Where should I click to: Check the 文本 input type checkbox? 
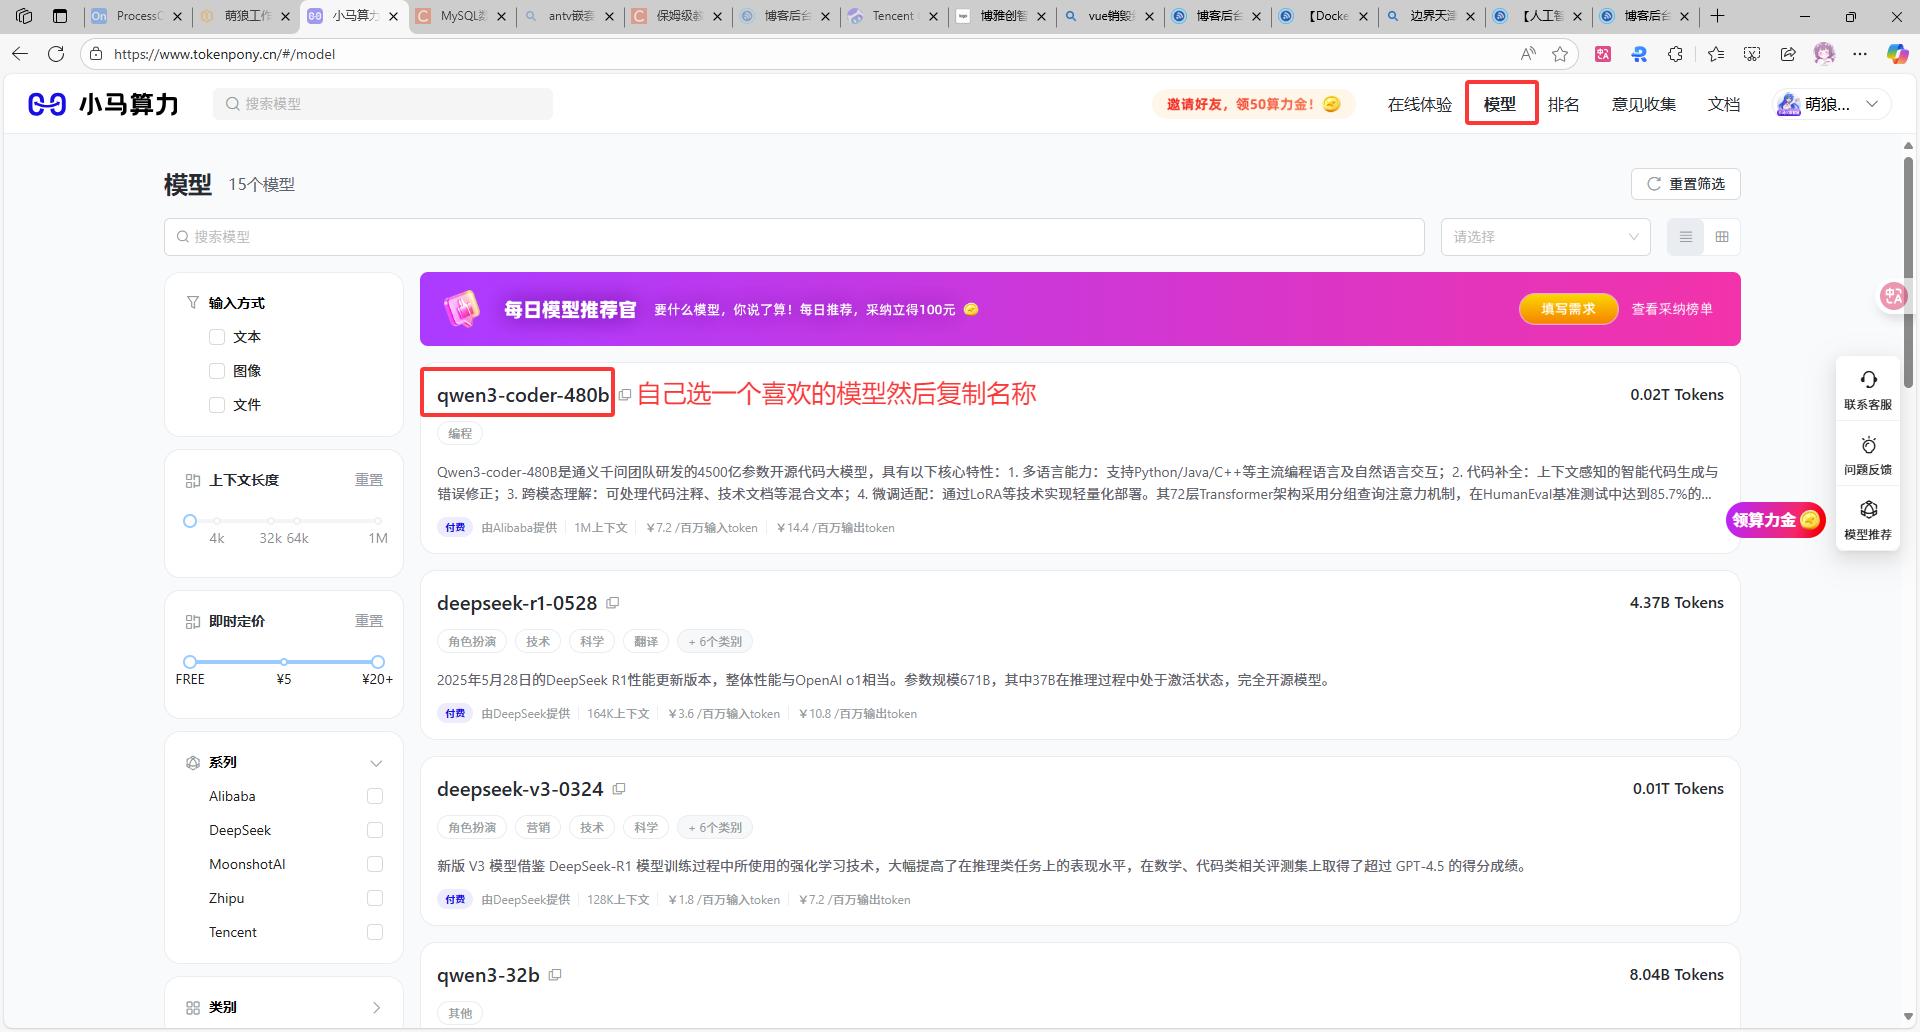click(217, 337)
